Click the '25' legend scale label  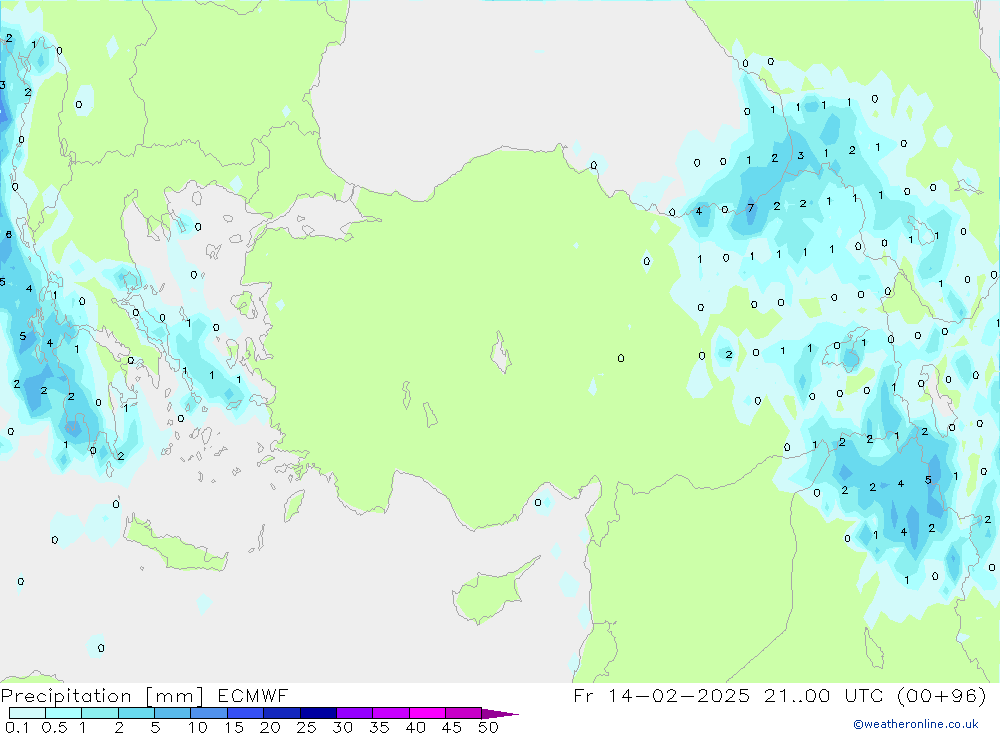click(306, 727)
